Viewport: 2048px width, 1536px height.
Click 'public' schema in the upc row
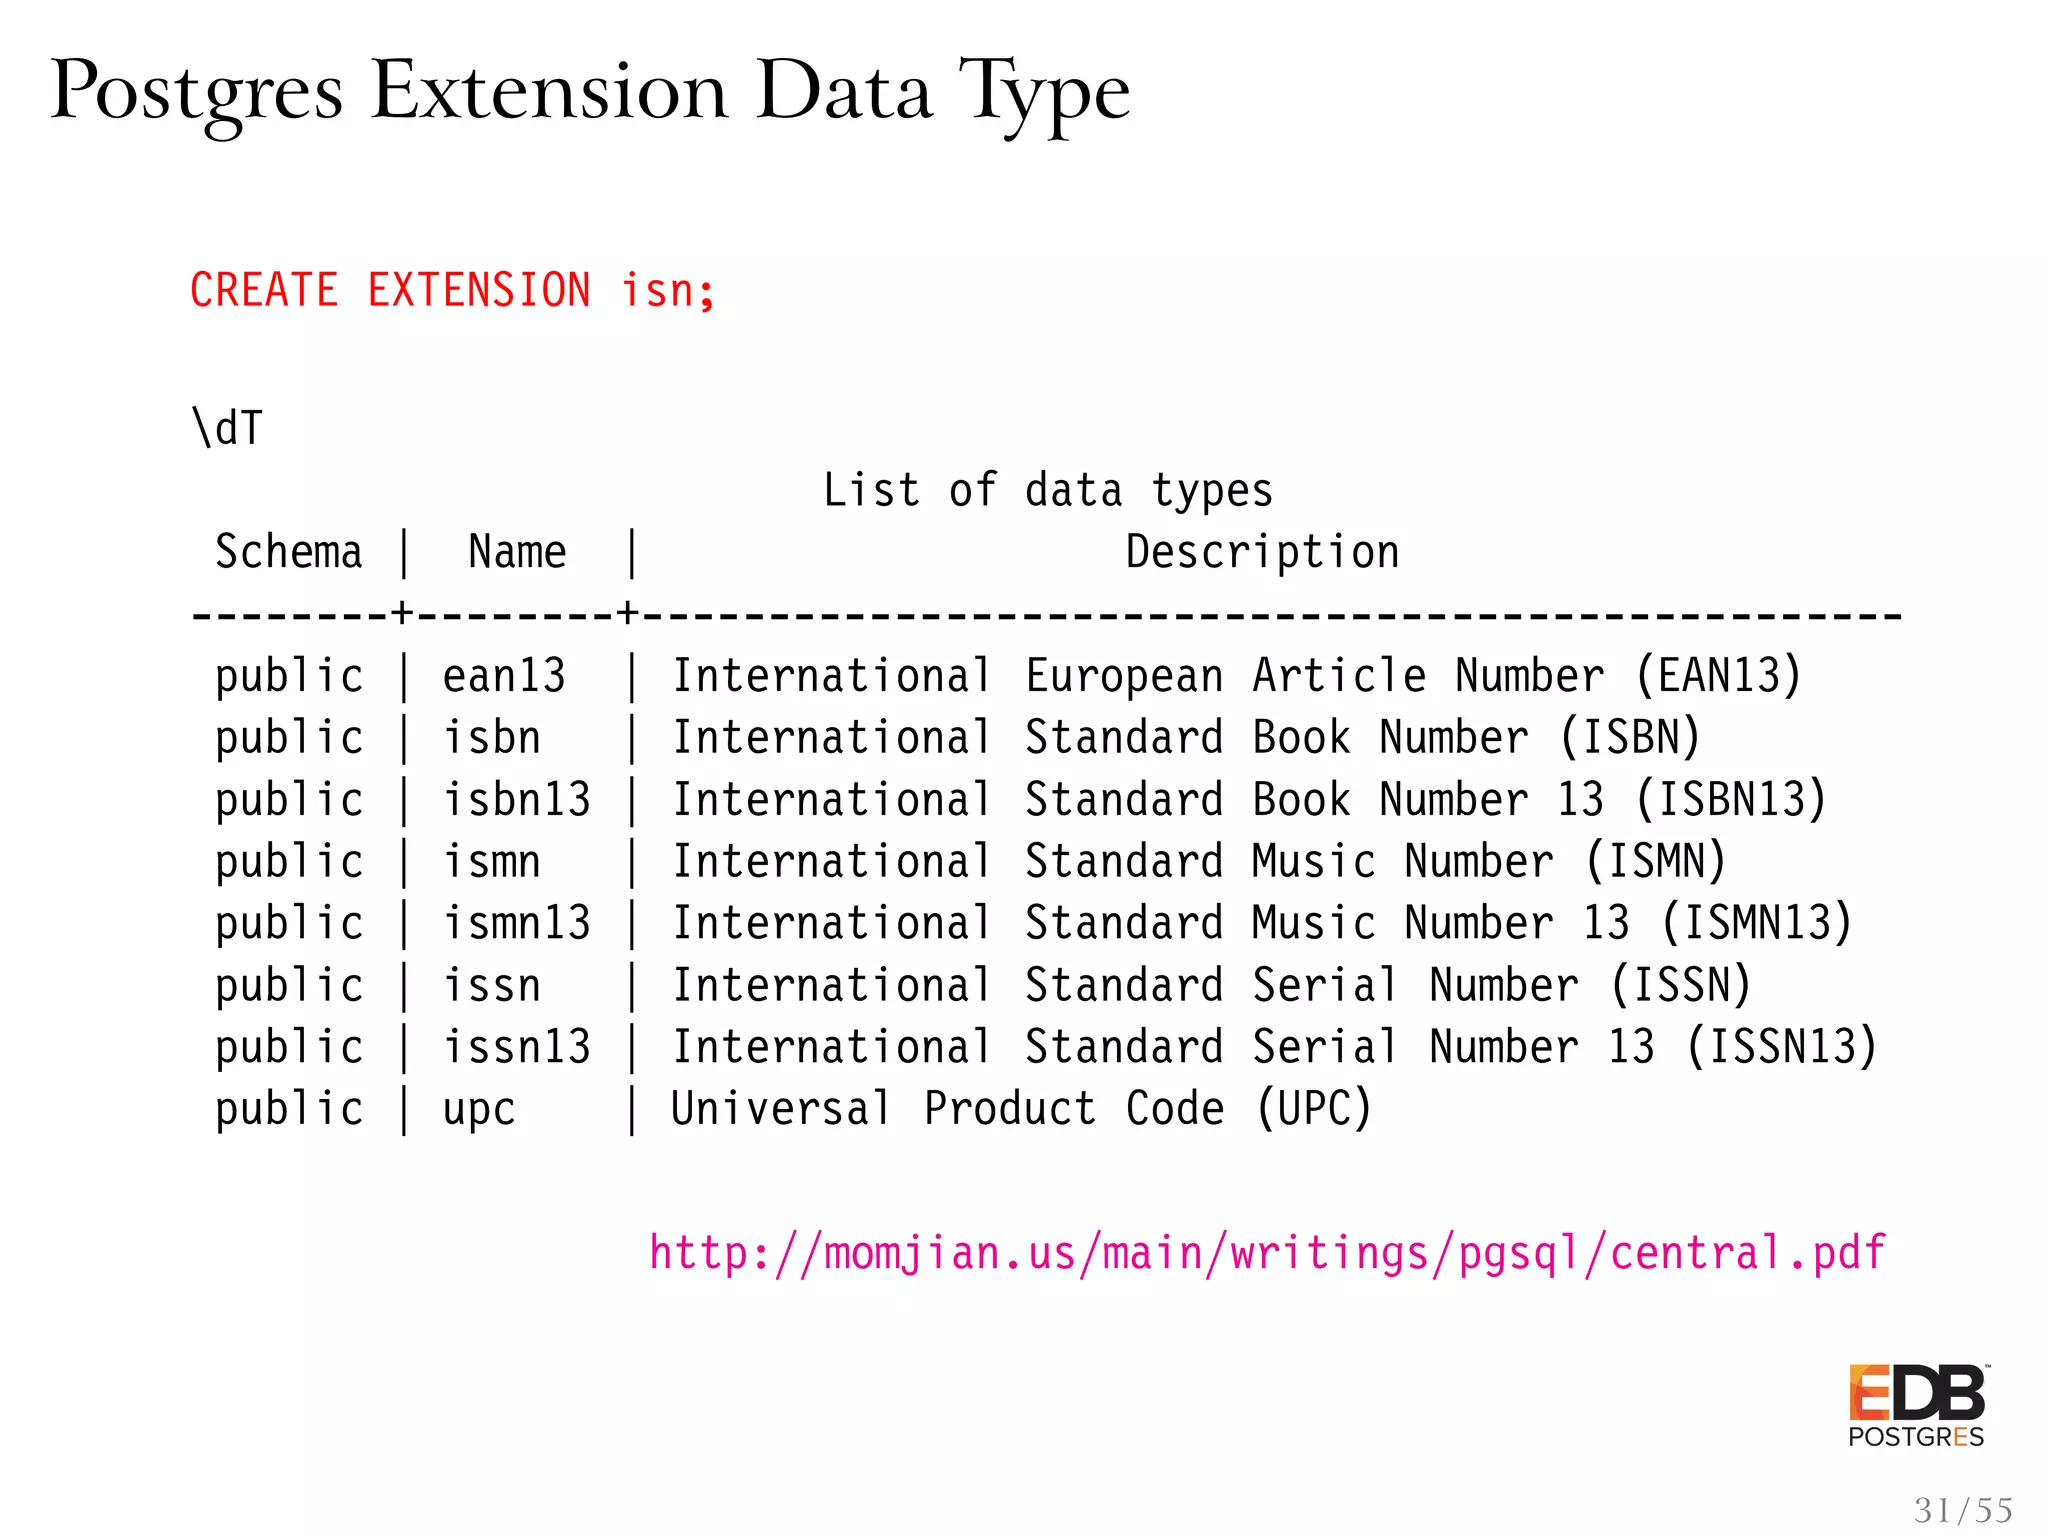(289, 1112)
